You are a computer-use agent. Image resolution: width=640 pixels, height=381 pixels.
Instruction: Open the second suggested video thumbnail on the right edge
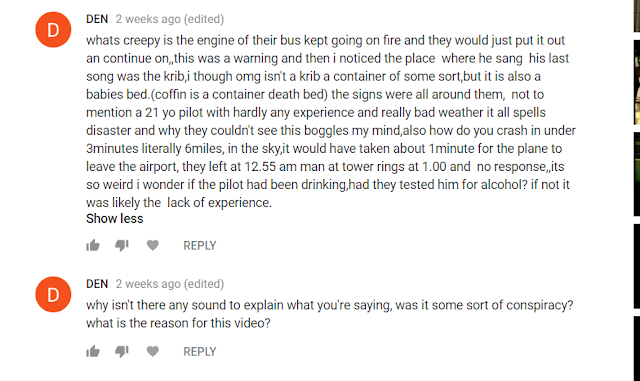point(637,82)
